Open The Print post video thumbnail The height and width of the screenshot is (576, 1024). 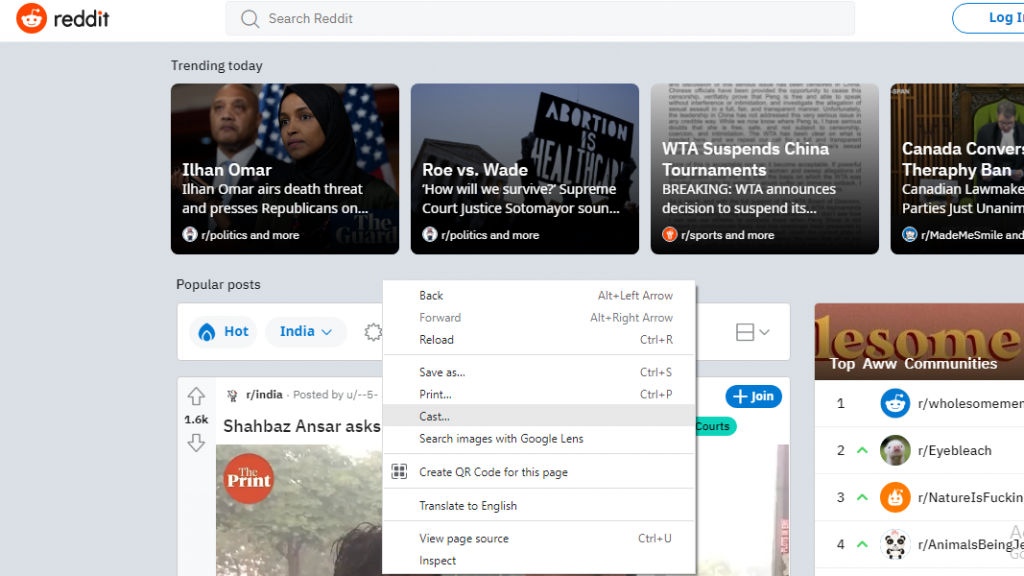pos(299,510)
